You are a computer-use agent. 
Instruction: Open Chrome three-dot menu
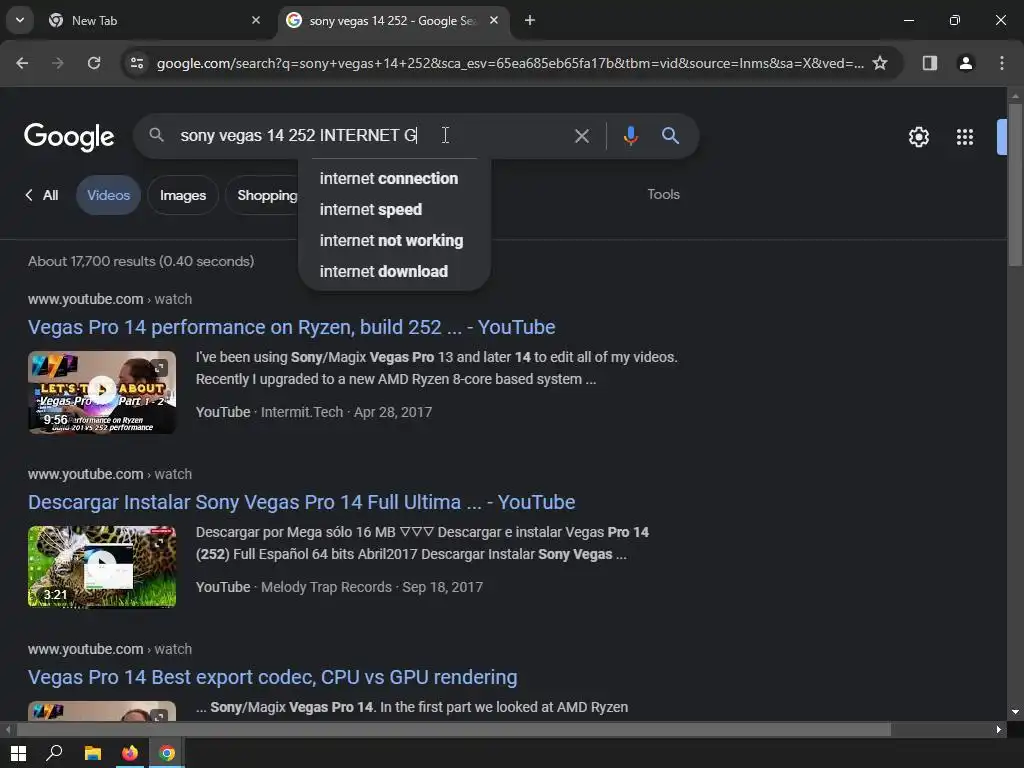1002,63
